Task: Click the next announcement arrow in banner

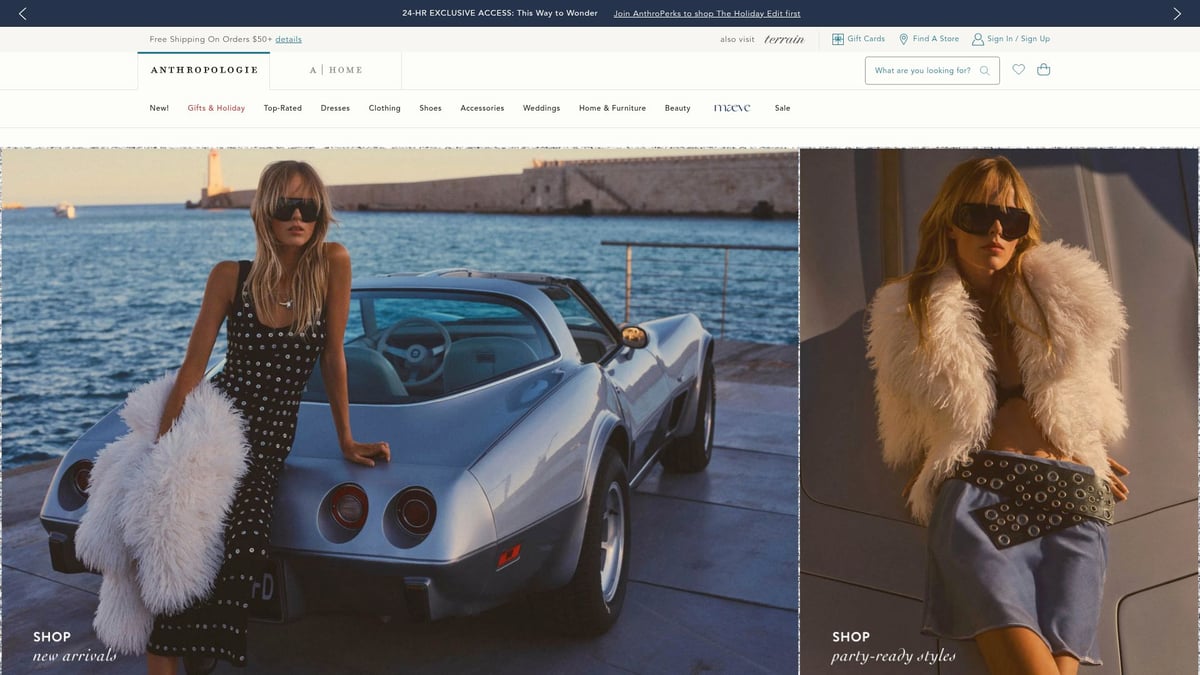Action: click(1177, 13)
